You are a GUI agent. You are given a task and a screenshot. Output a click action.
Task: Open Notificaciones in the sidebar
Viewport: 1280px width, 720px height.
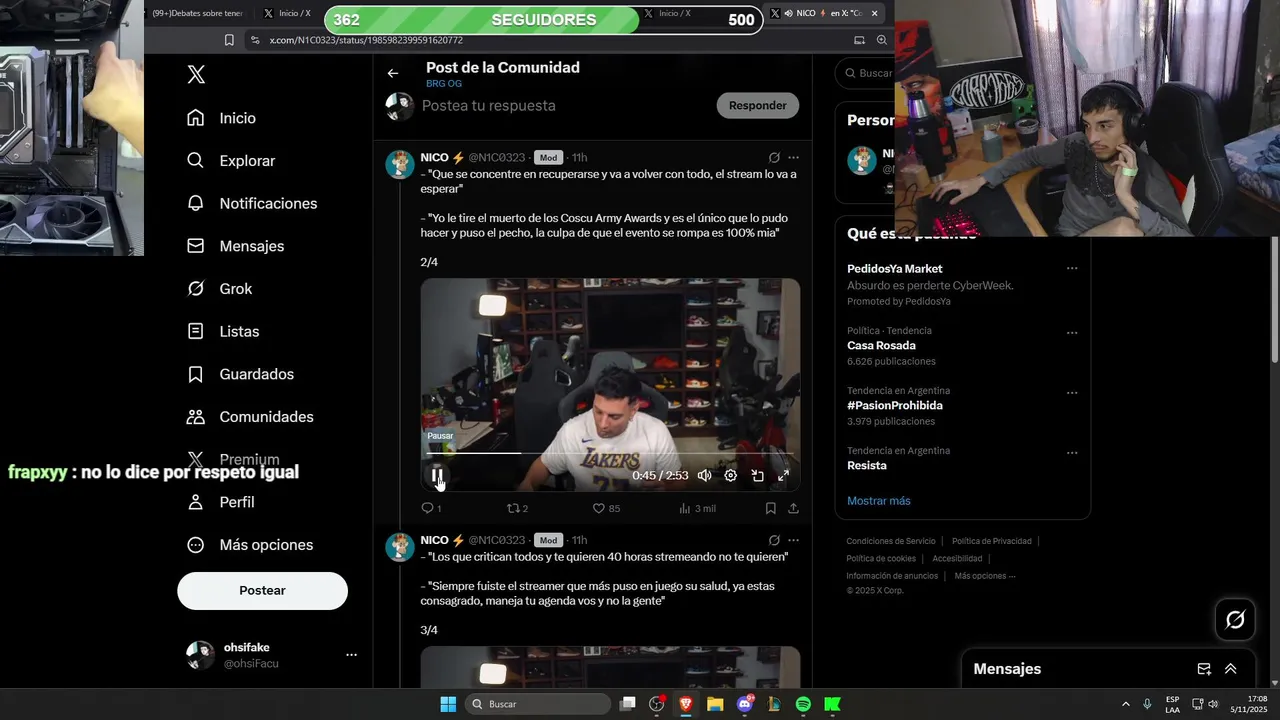[x=252, y=203]
